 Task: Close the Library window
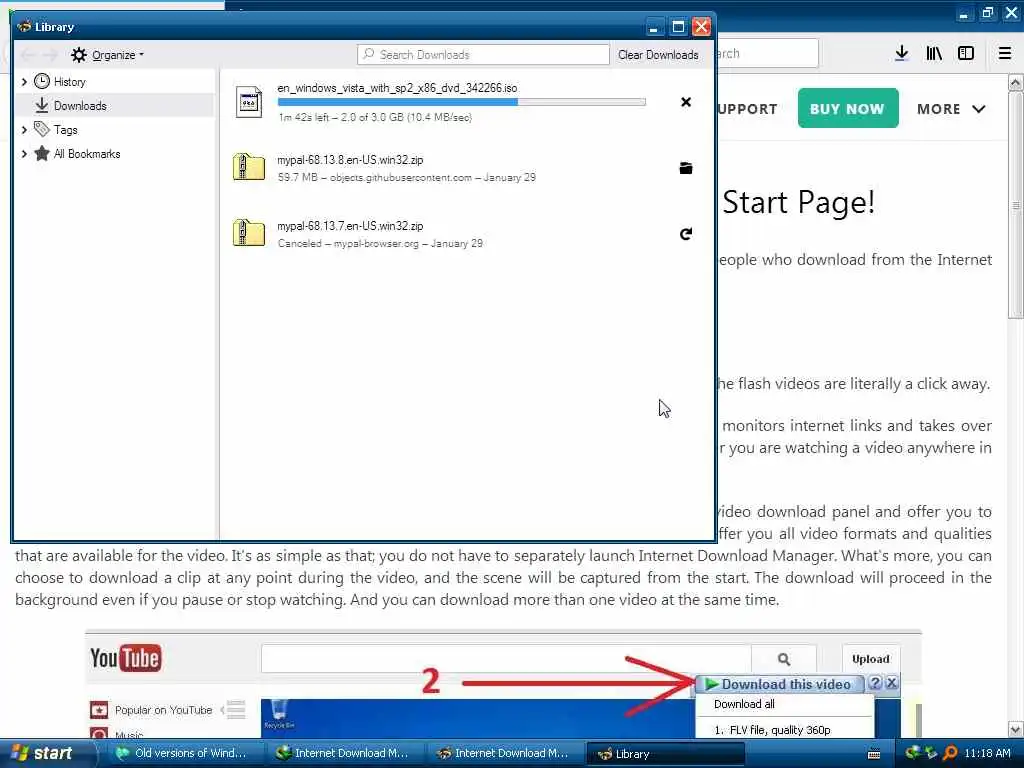click(701, 27)
